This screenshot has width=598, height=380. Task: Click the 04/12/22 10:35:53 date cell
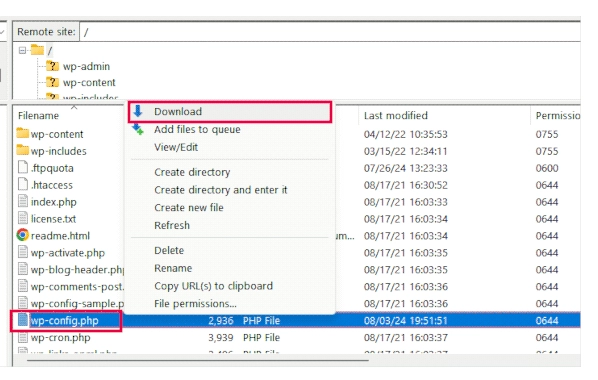click(x=405, y=134)
